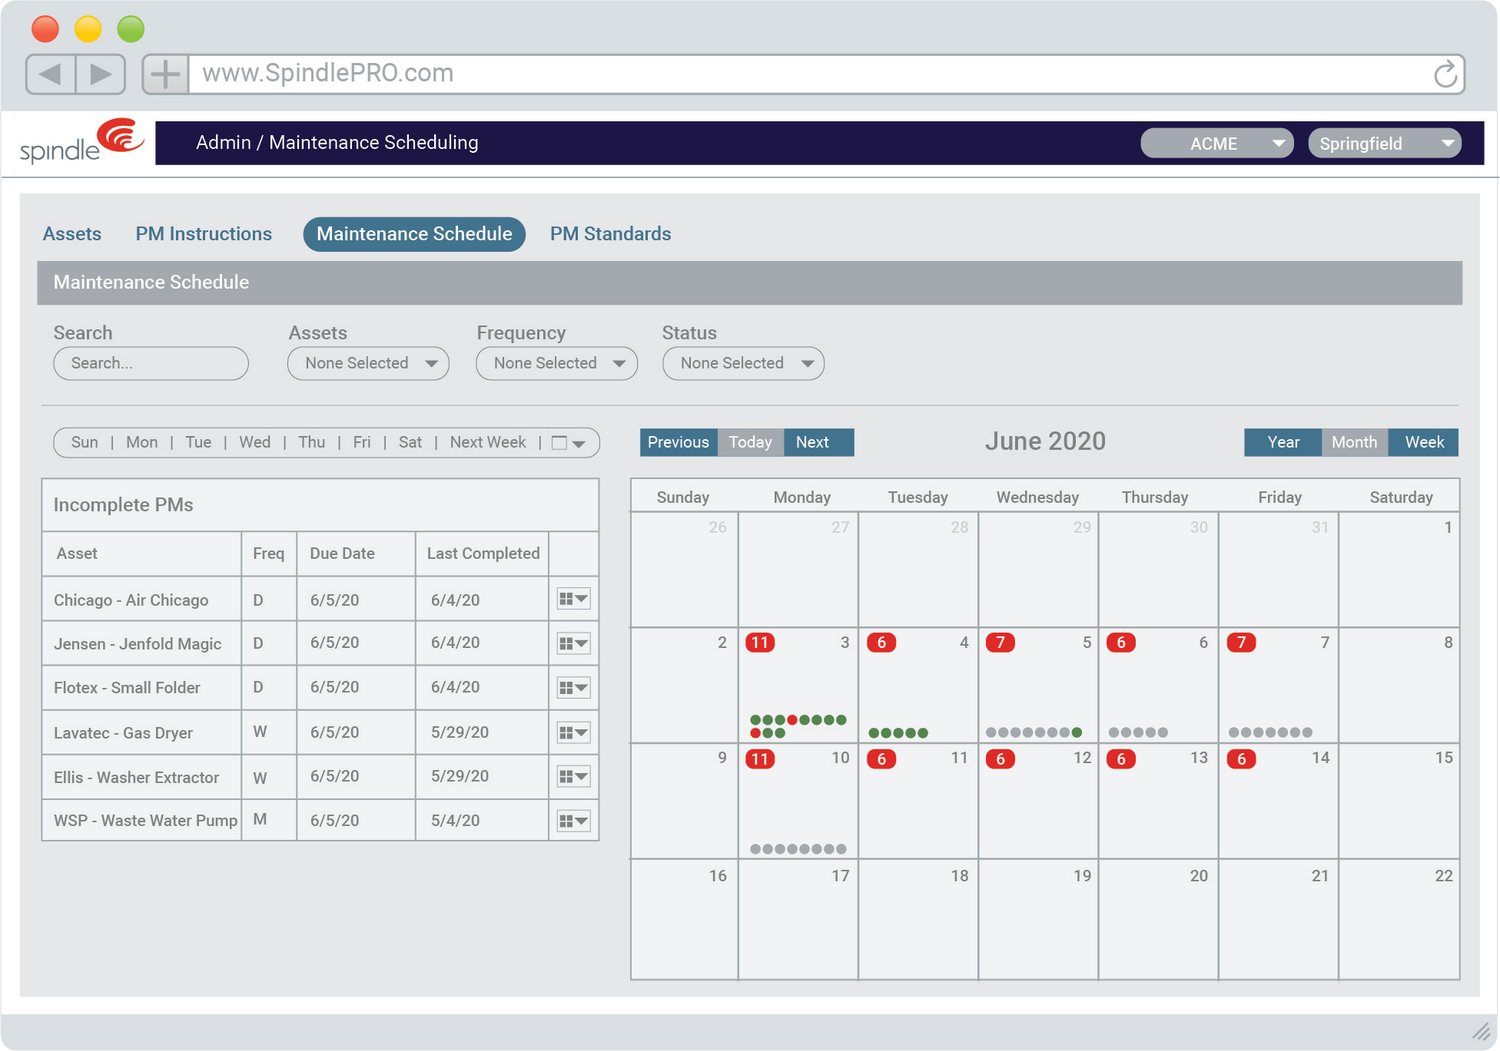Click into the Search input field
The width and height of the screenshot is (1500, 1051).
tap(151, 363)
